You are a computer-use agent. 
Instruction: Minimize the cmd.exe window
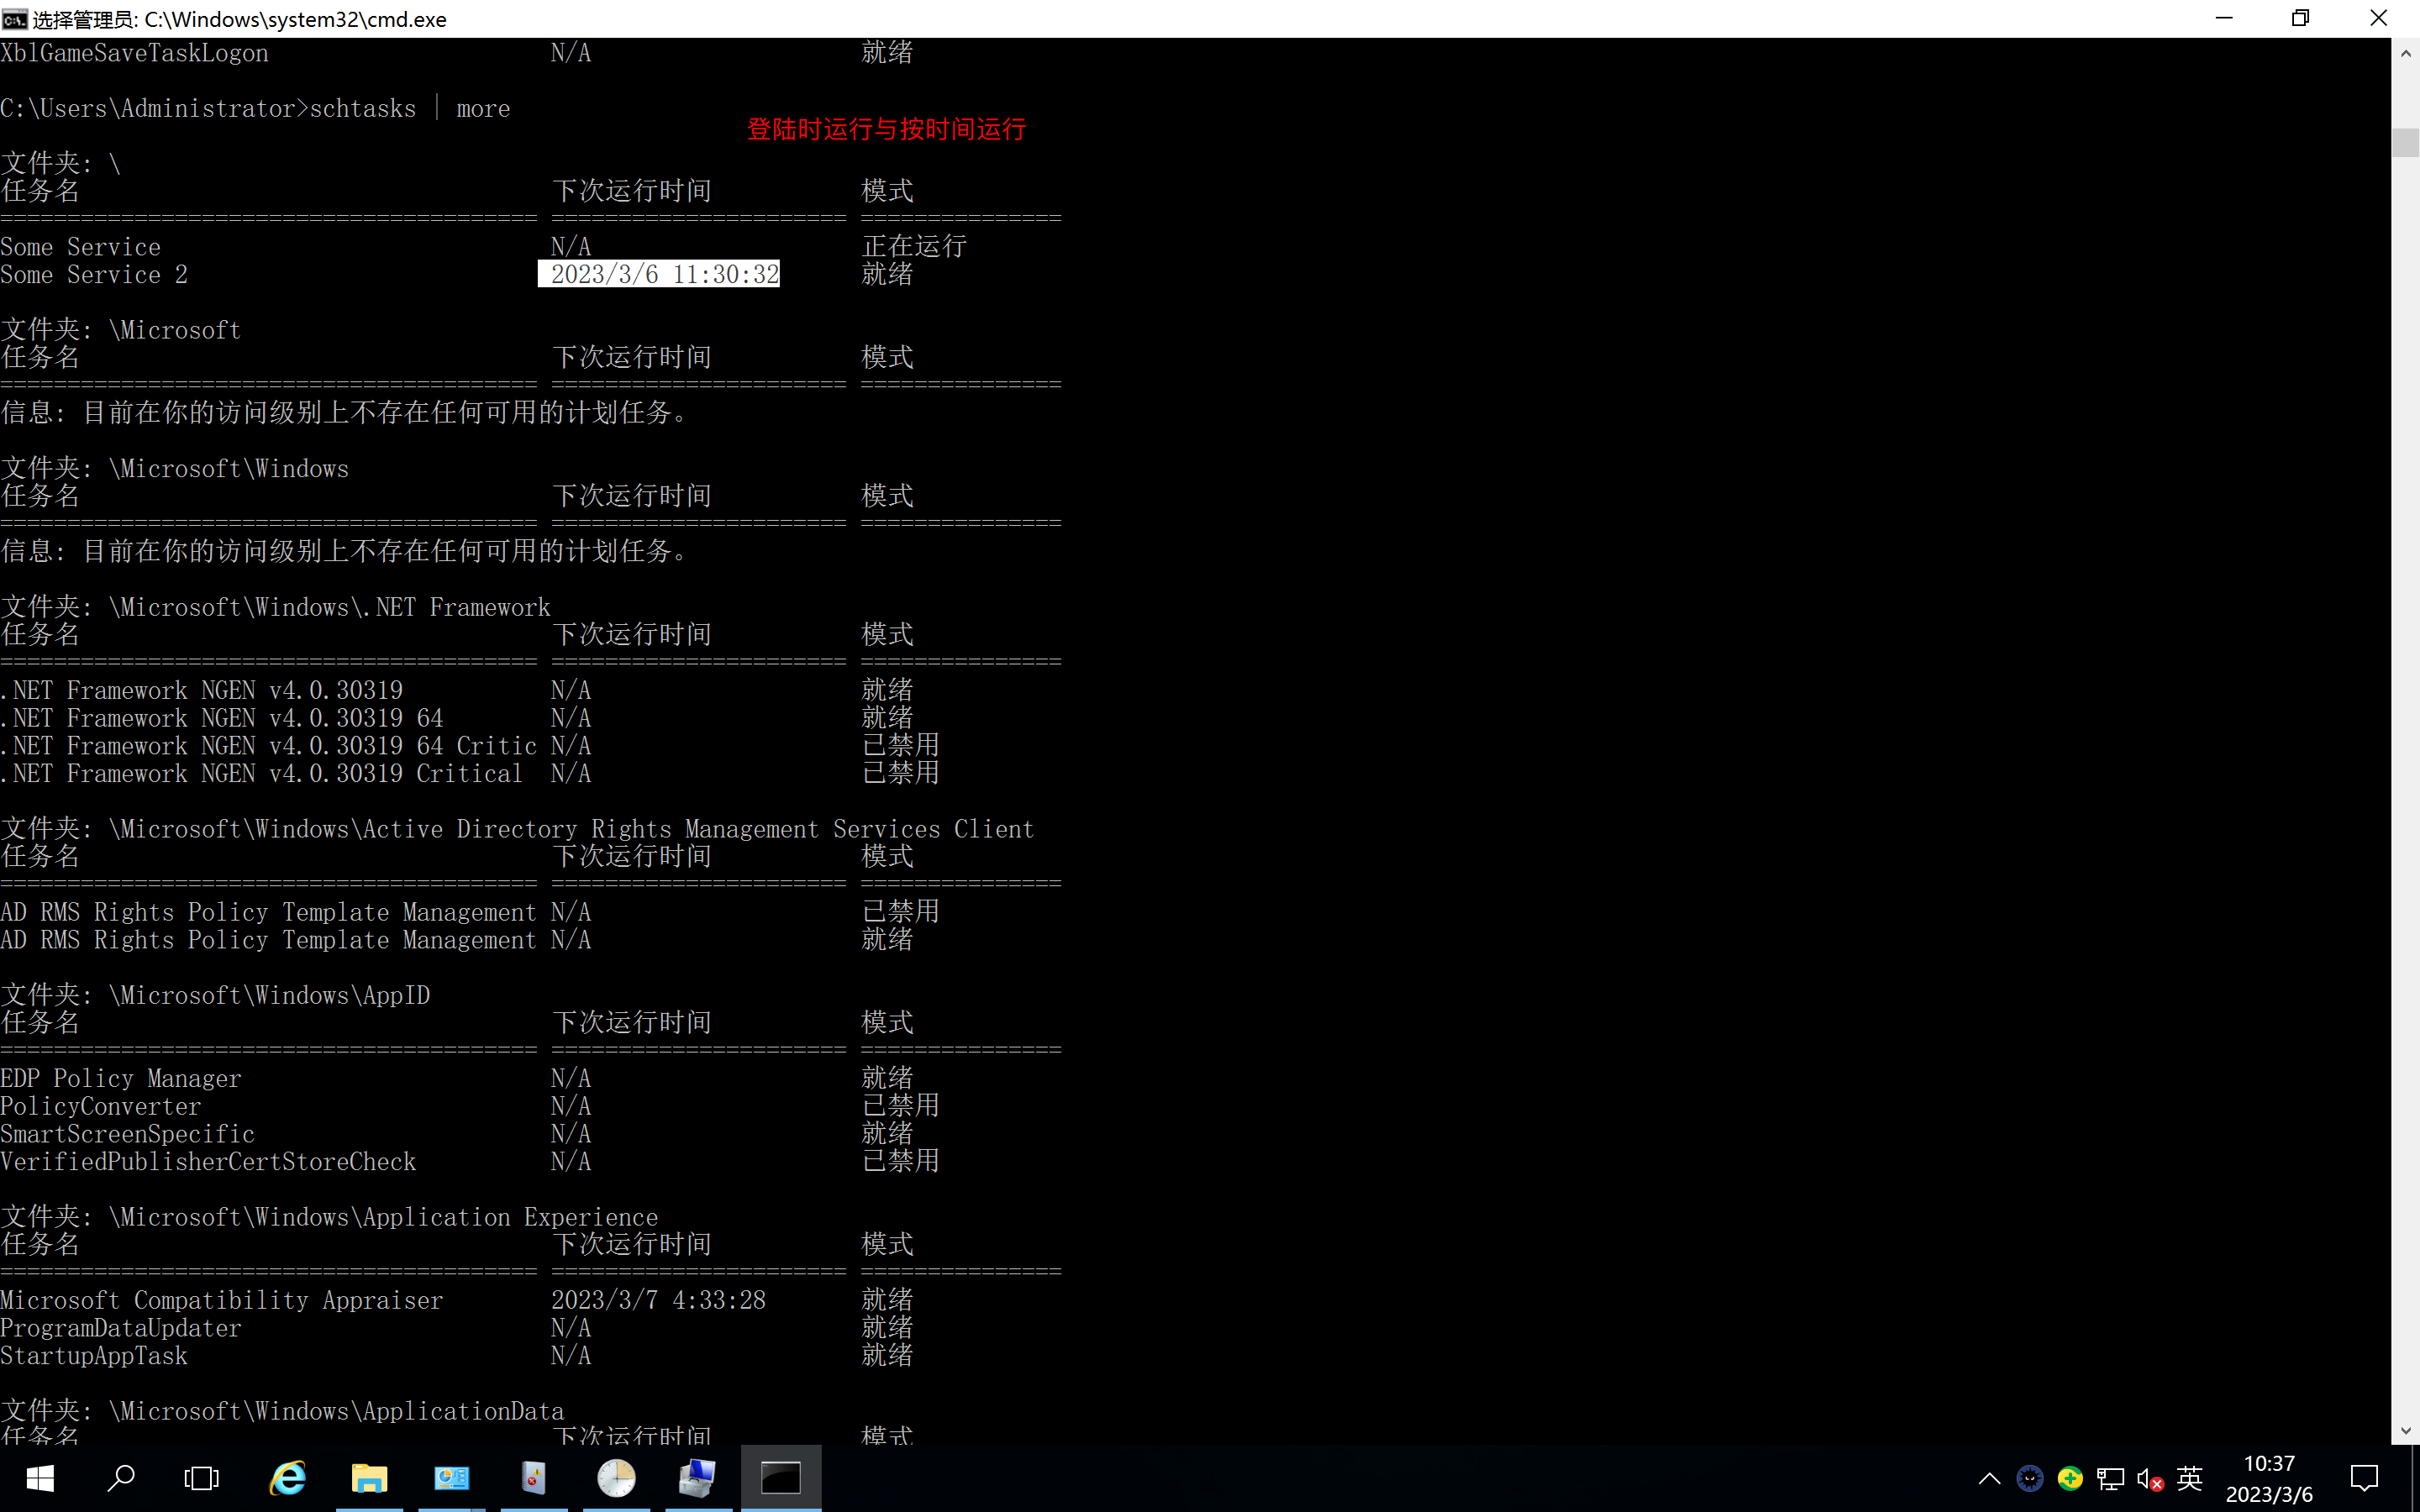(x=2224, y=18)
